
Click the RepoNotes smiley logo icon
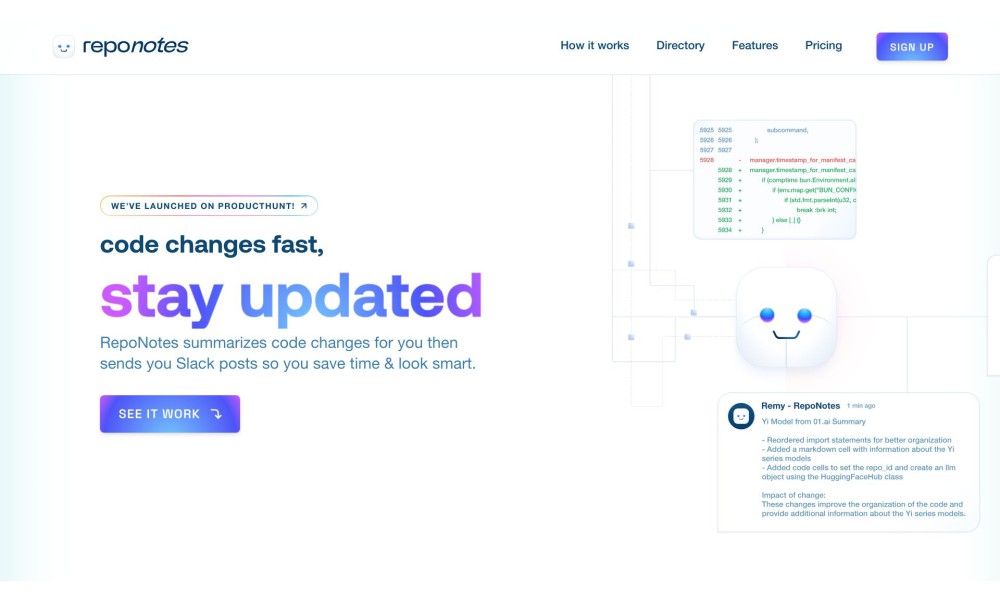(x=63, y=47)
